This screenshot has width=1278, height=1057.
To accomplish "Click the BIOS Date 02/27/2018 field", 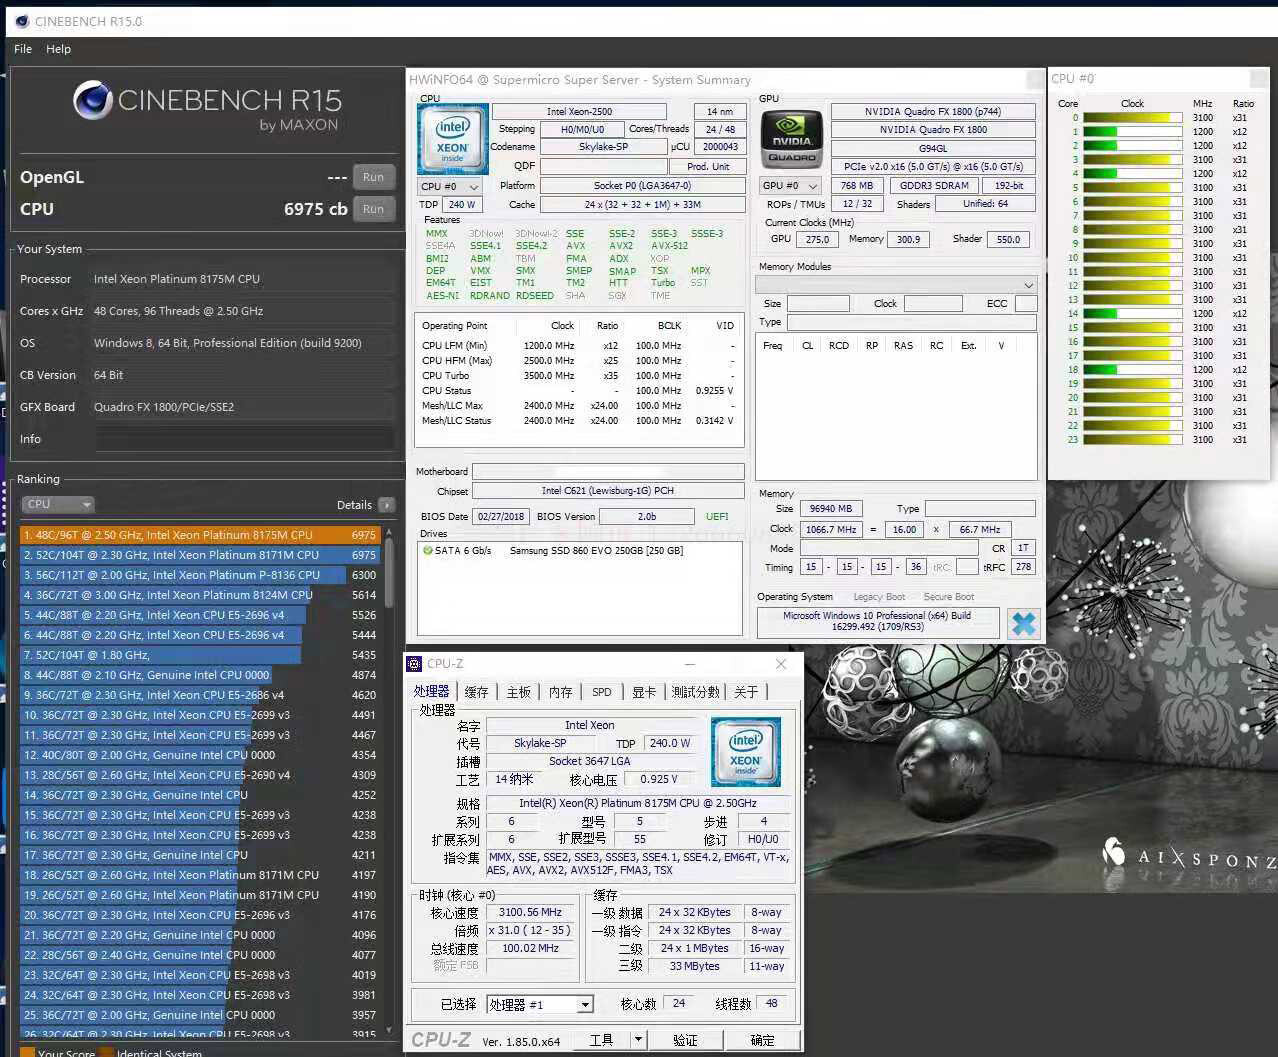I will click(501, 517).
